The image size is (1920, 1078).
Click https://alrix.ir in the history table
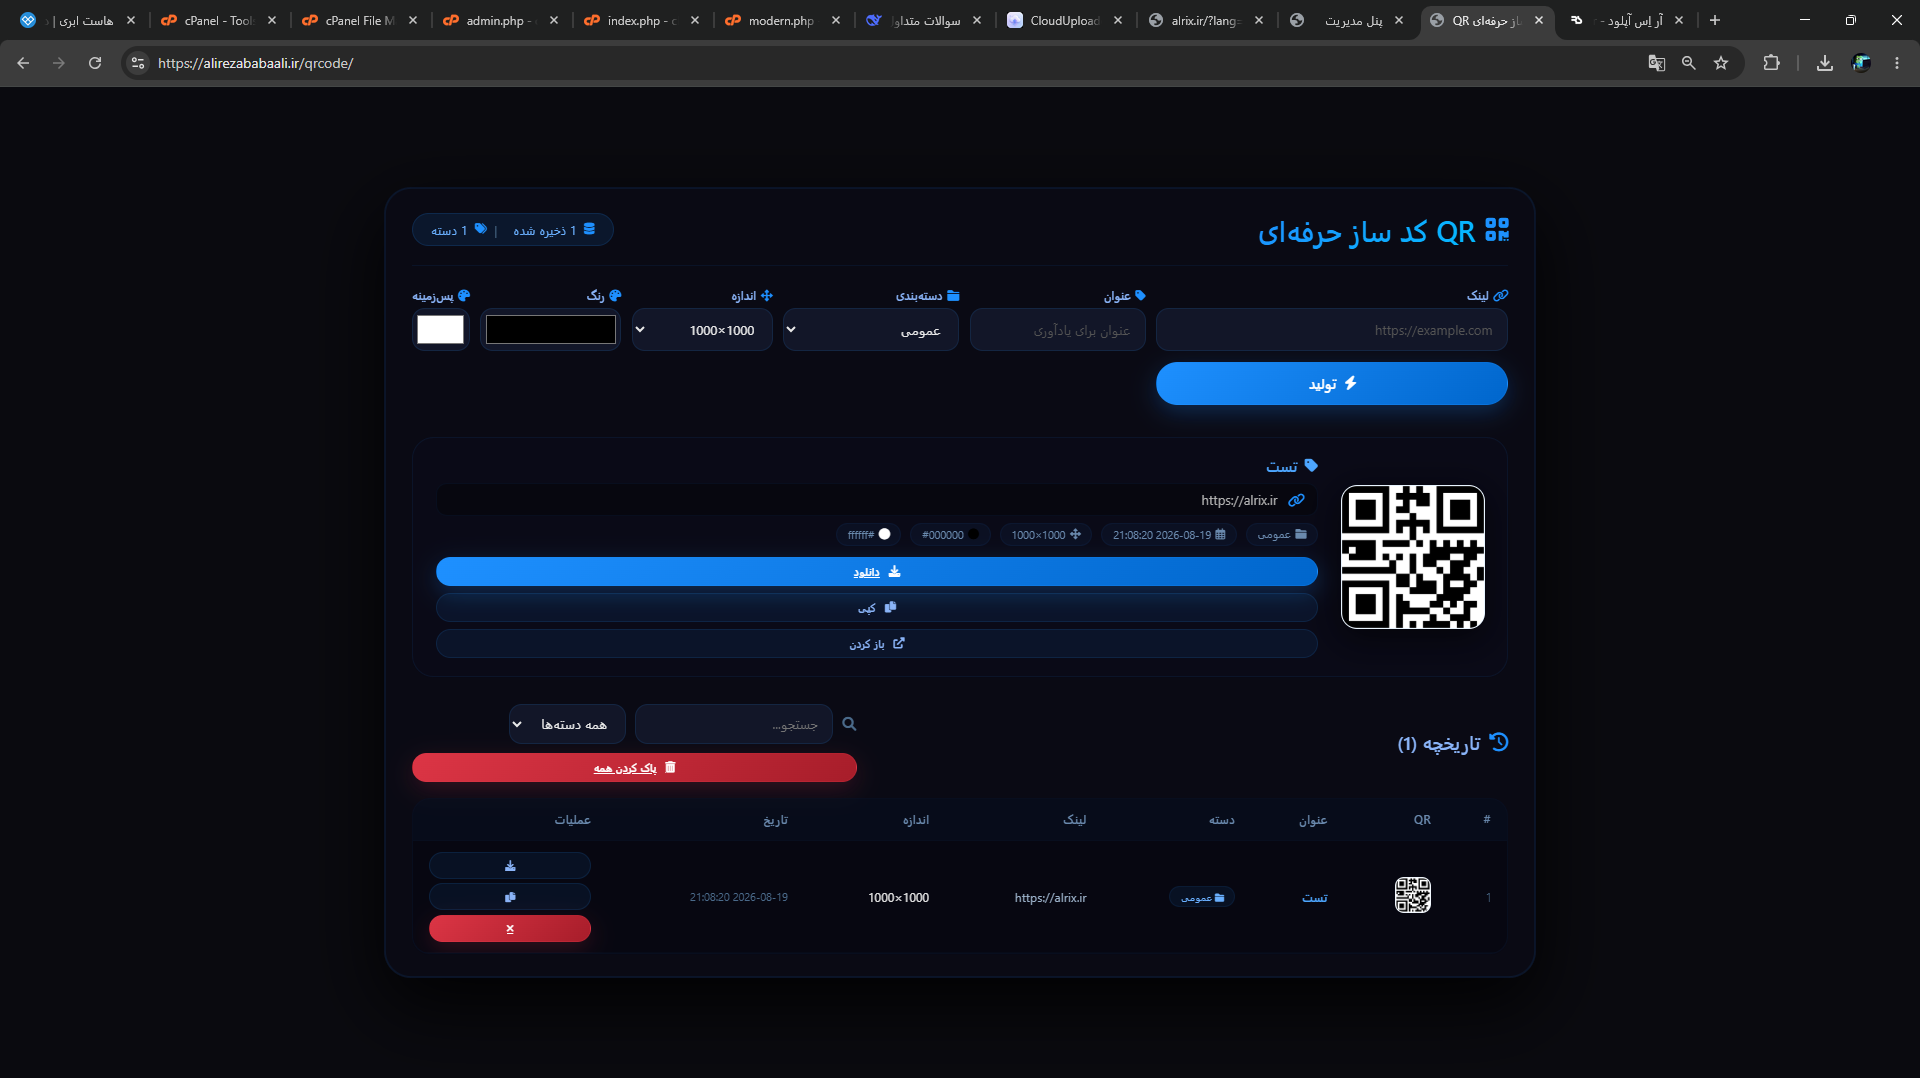coord(1050,898)
